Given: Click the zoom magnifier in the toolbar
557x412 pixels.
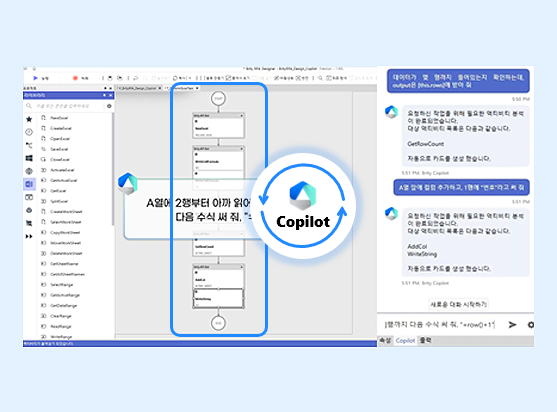Looking at the screenshot, I should 320,78.
